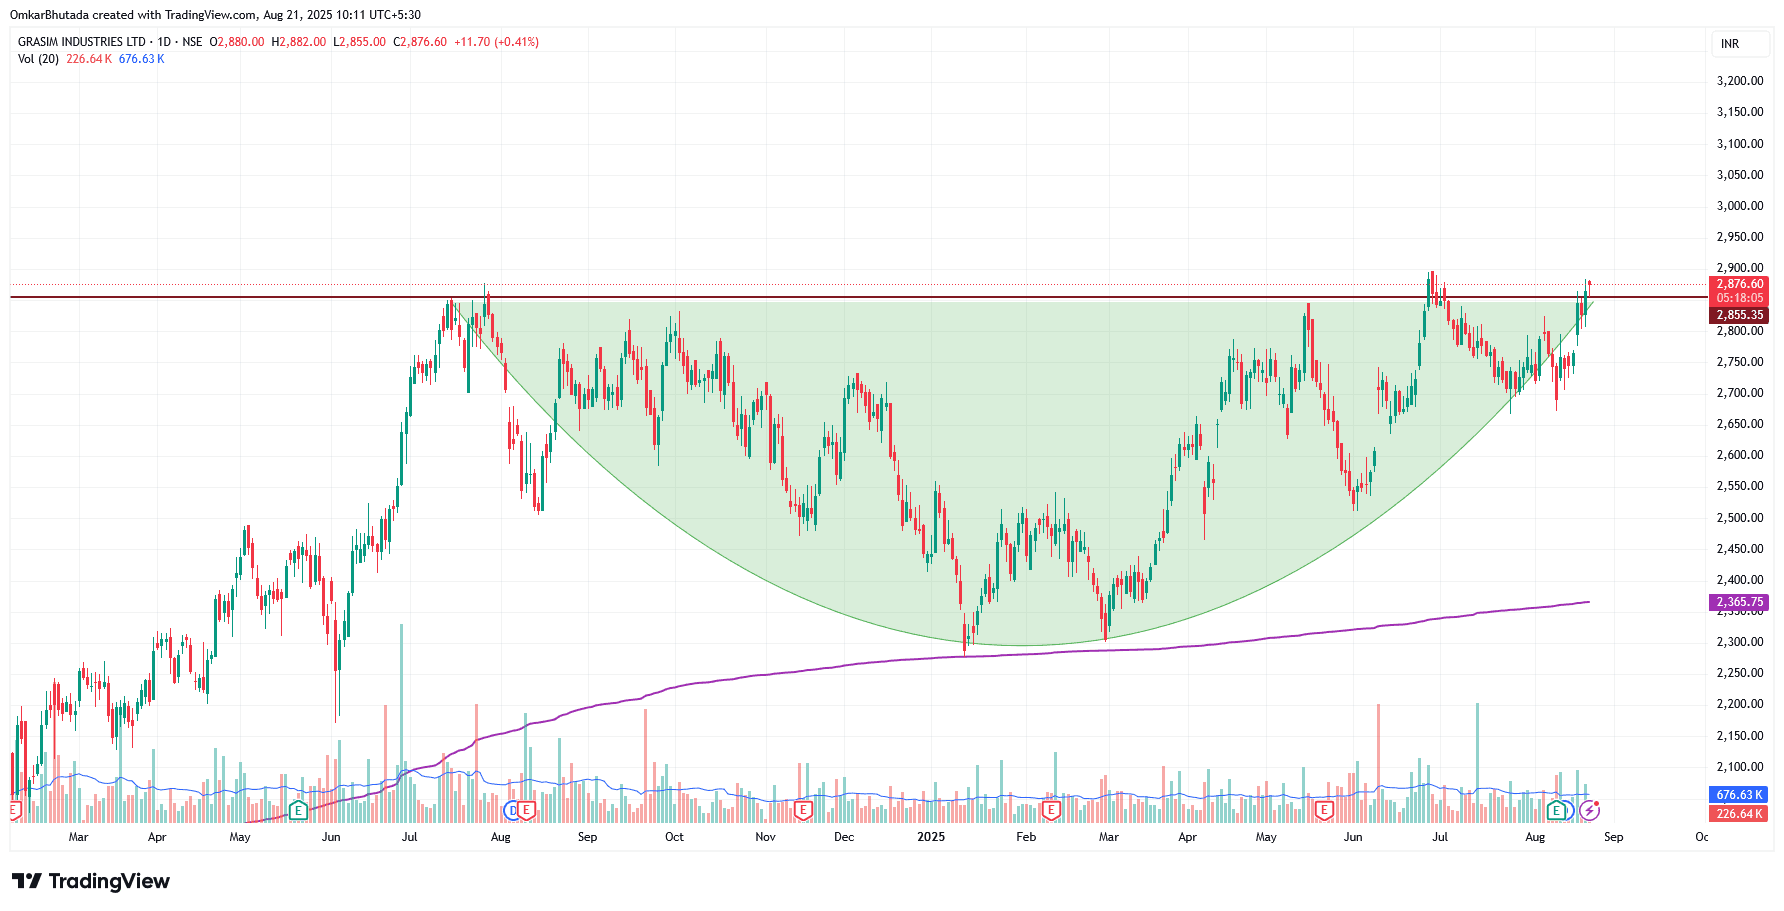Click the 2,200.00 price axis label
1784x911 pixels.
(1740, 704)
